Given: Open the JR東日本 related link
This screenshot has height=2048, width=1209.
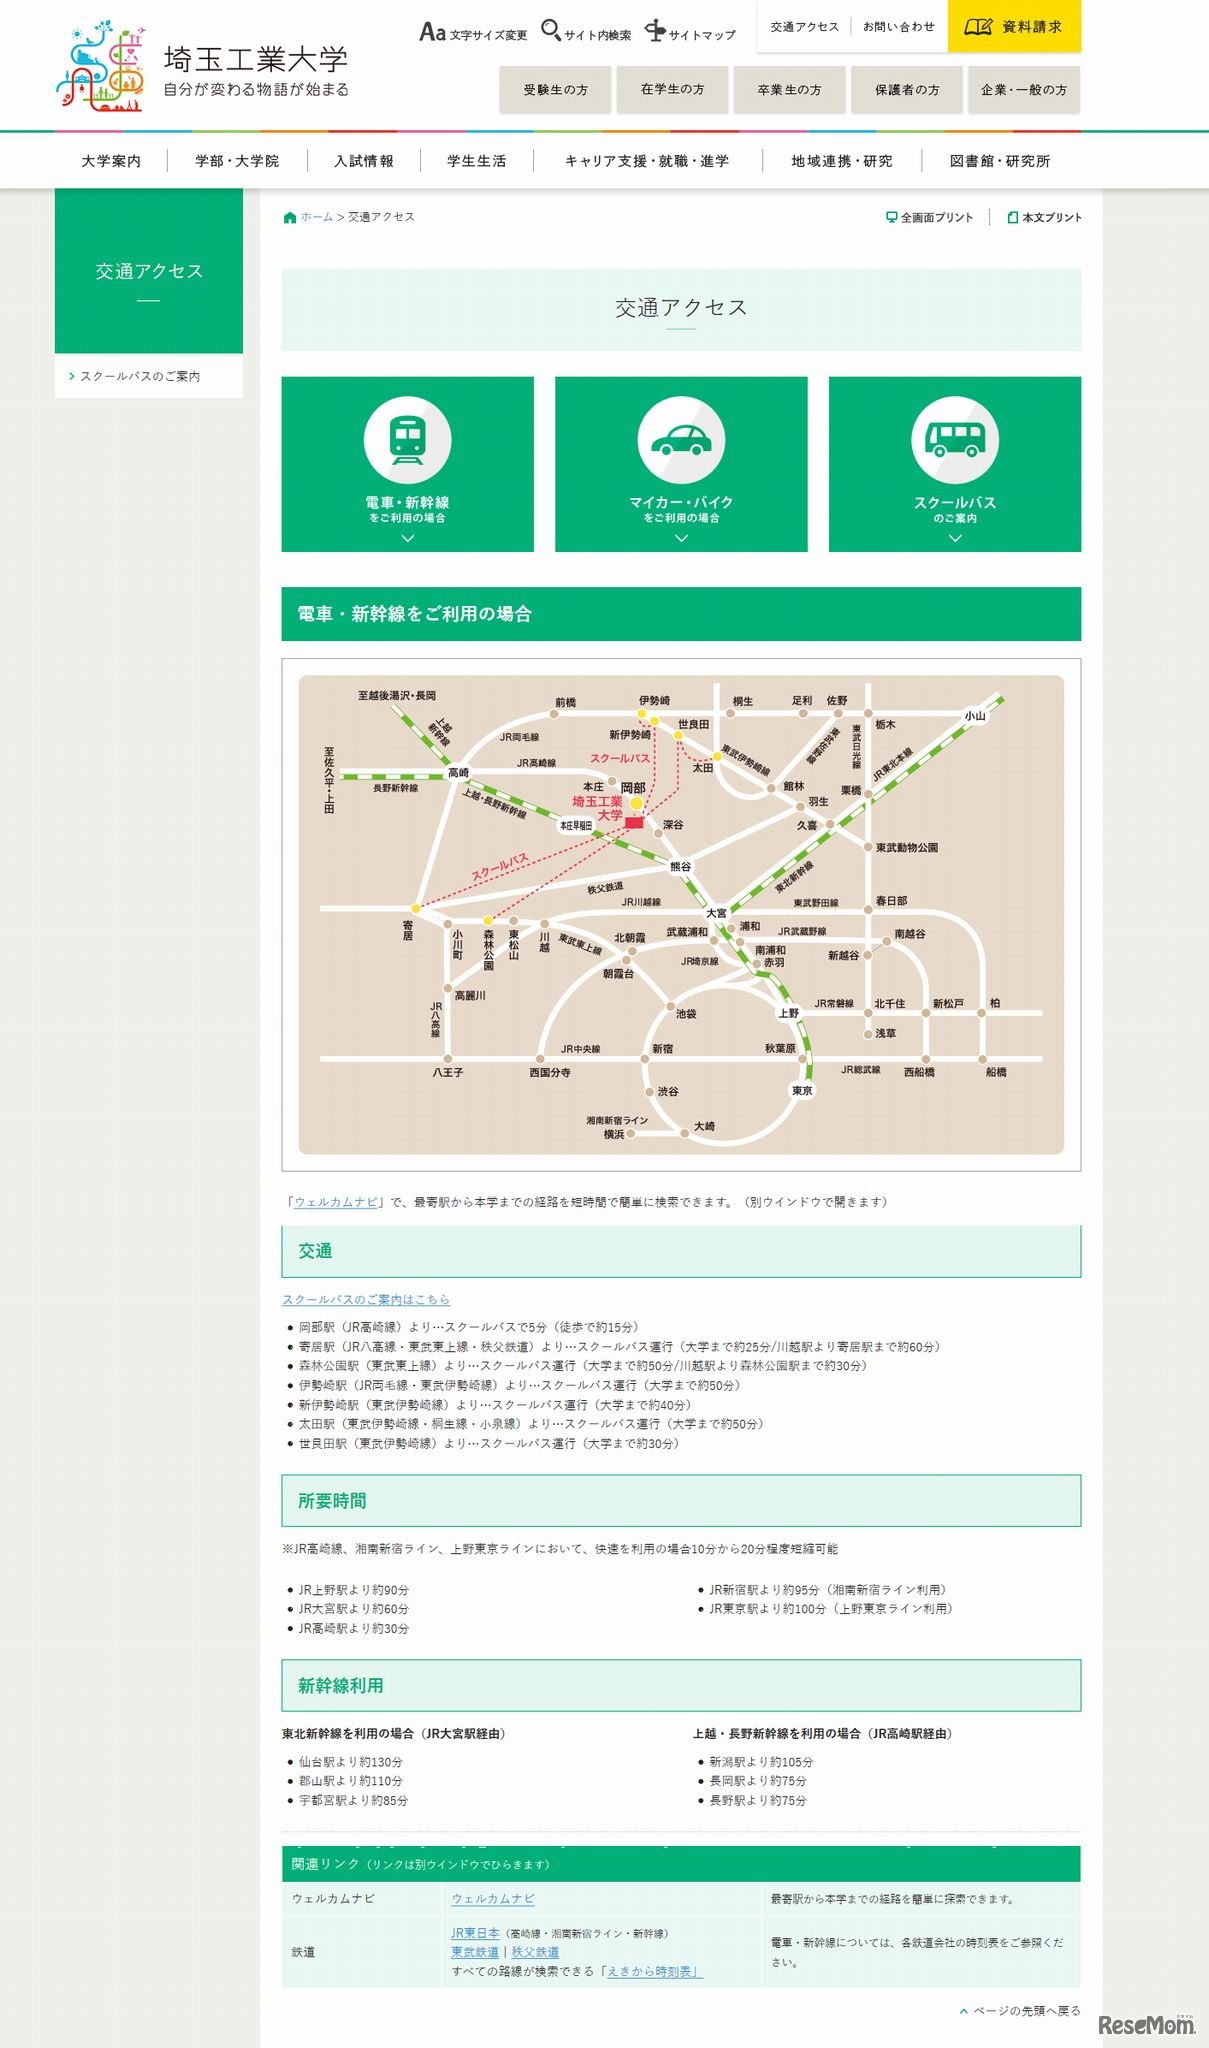Looking at the screenshot, I should coord(475,1933).
